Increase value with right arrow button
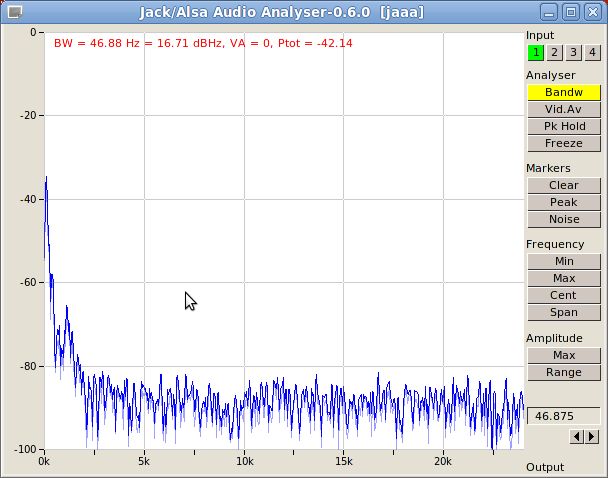Viewport: 608px width, 478px height. coord(592,437)
